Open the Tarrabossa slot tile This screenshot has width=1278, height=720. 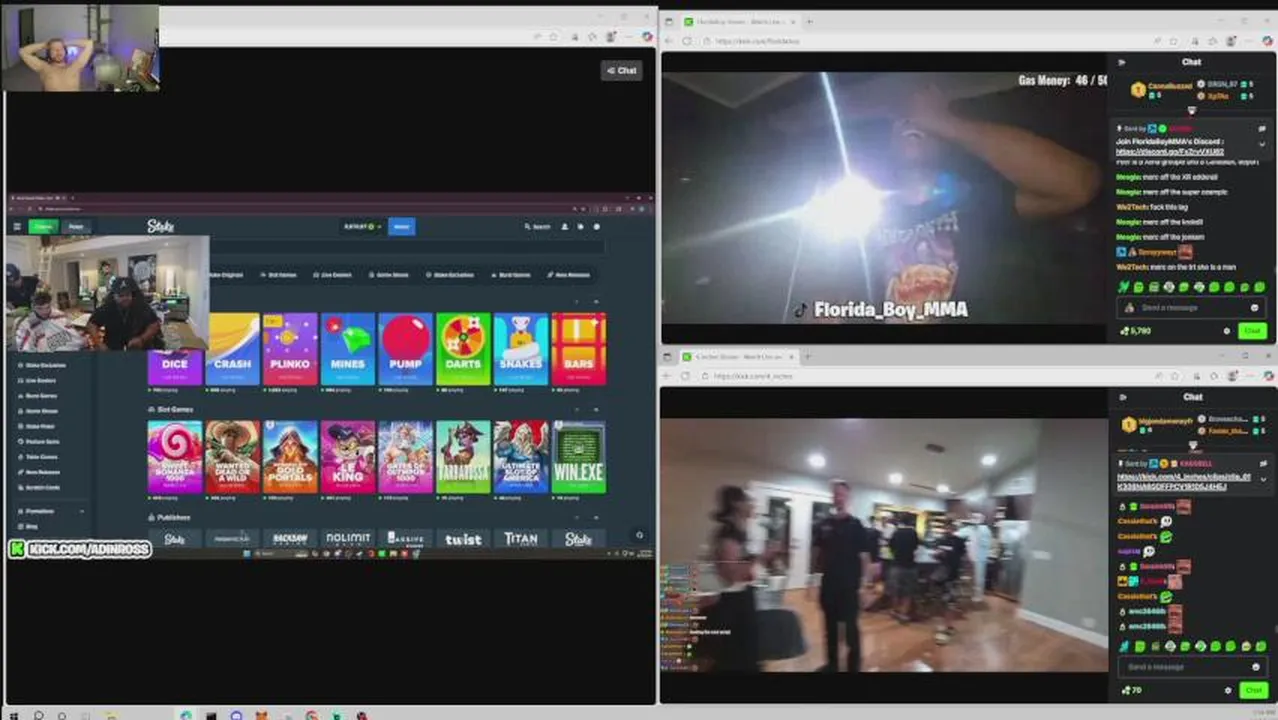tap(463, 456)
